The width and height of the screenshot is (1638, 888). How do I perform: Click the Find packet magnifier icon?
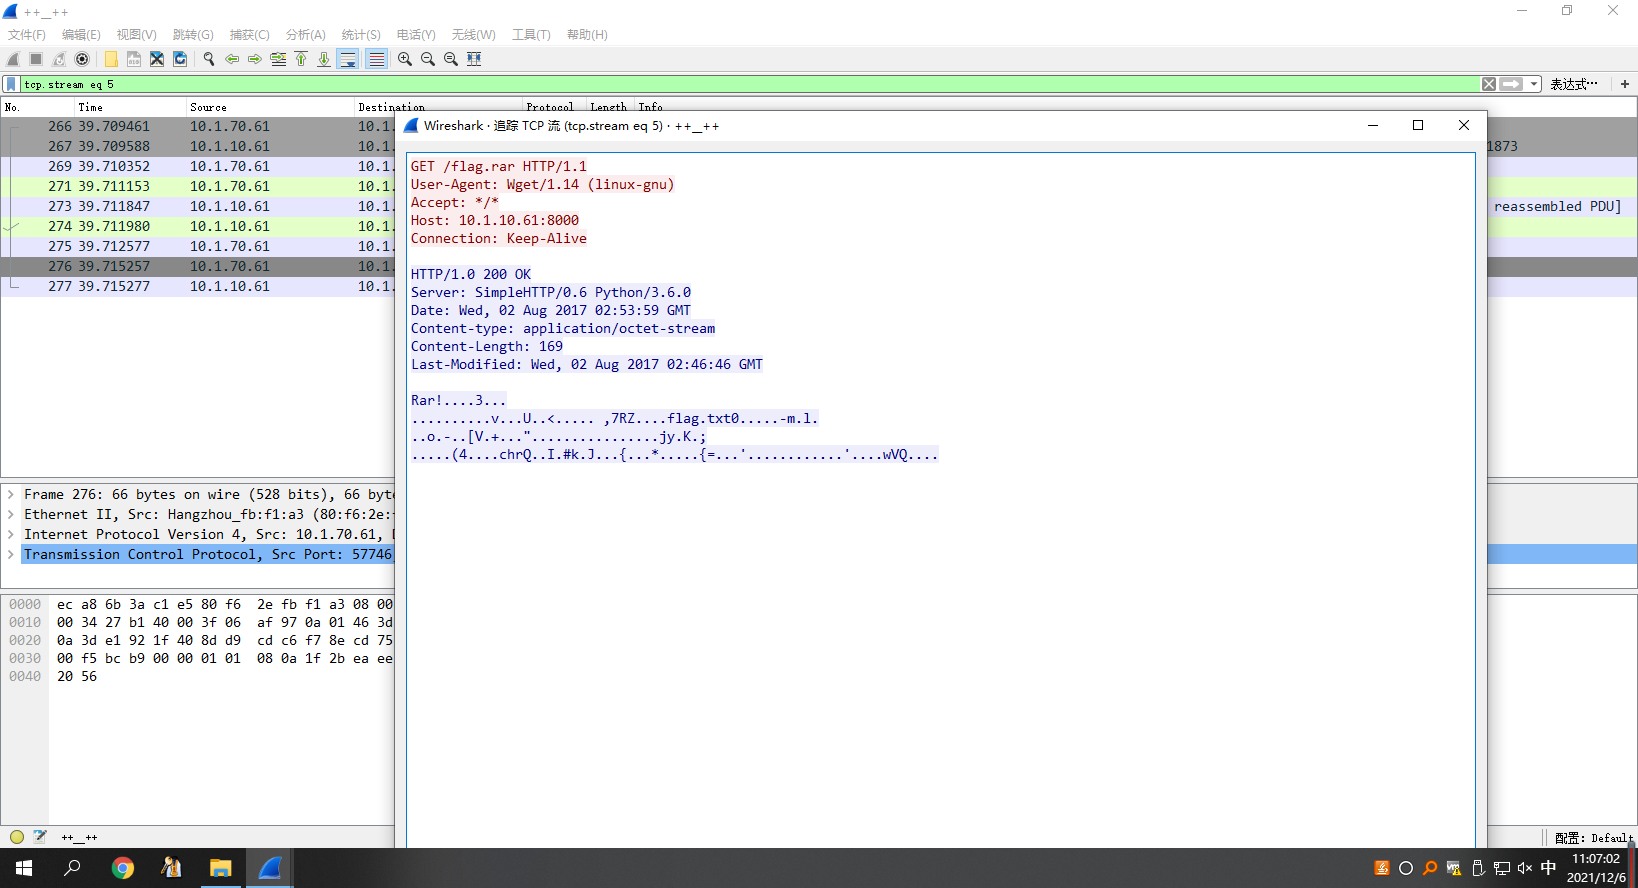[x=209, y=59]
